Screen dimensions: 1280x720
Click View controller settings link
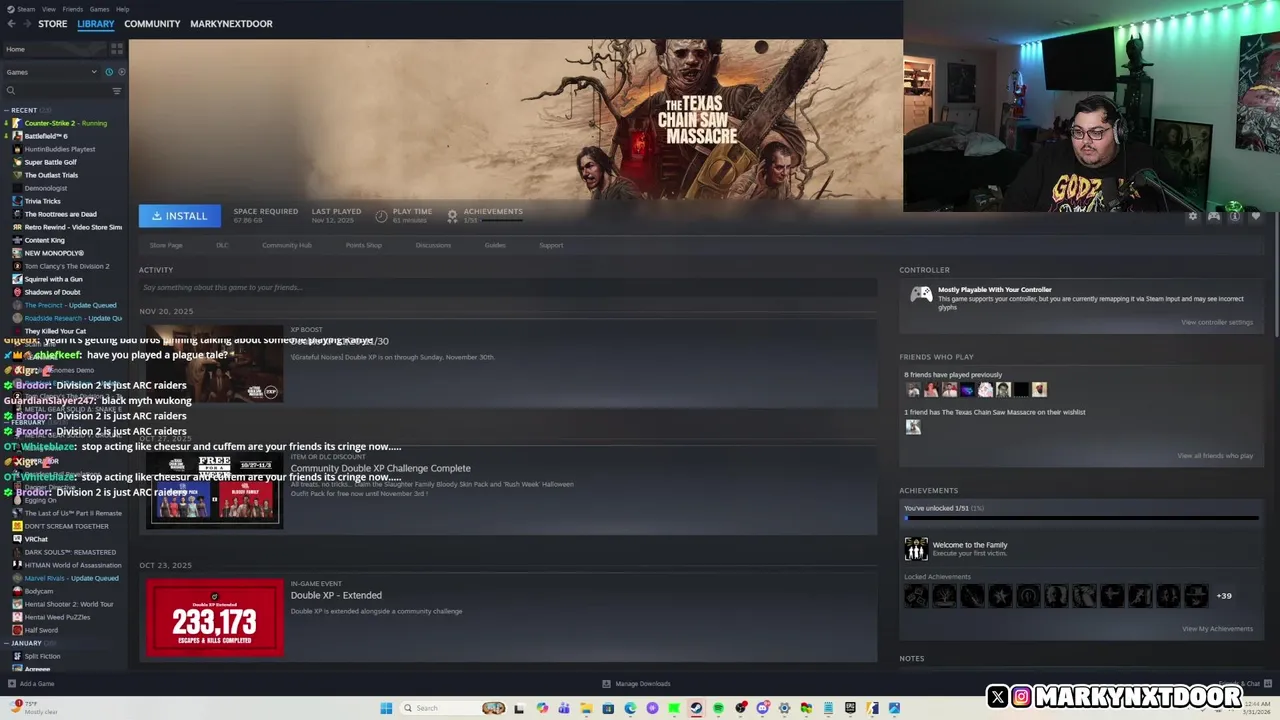coord(1216,322)
